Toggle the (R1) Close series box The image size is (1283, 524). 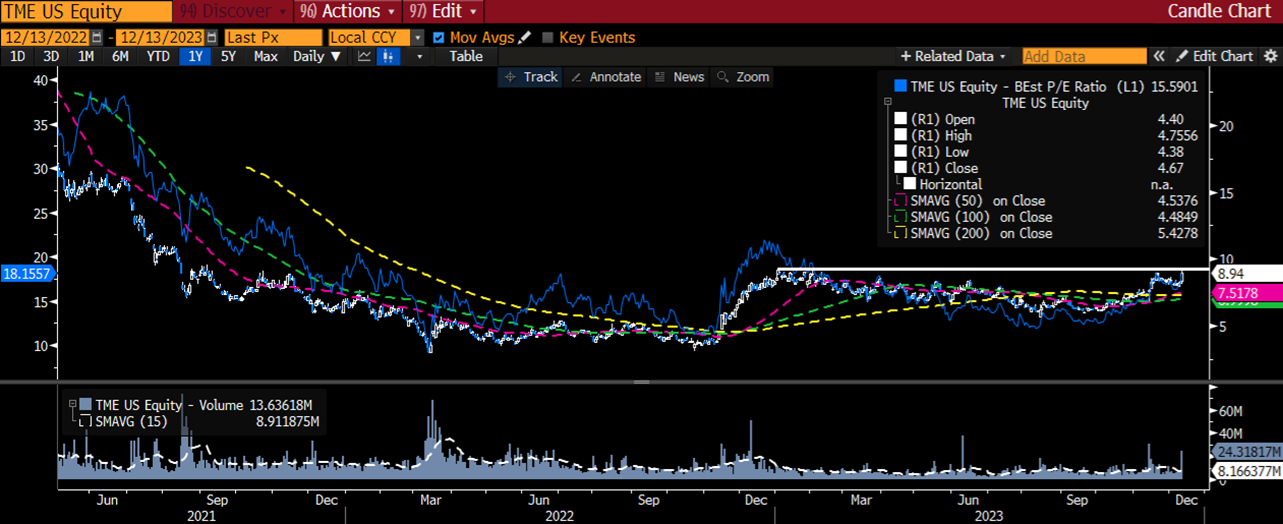[901, 167]
